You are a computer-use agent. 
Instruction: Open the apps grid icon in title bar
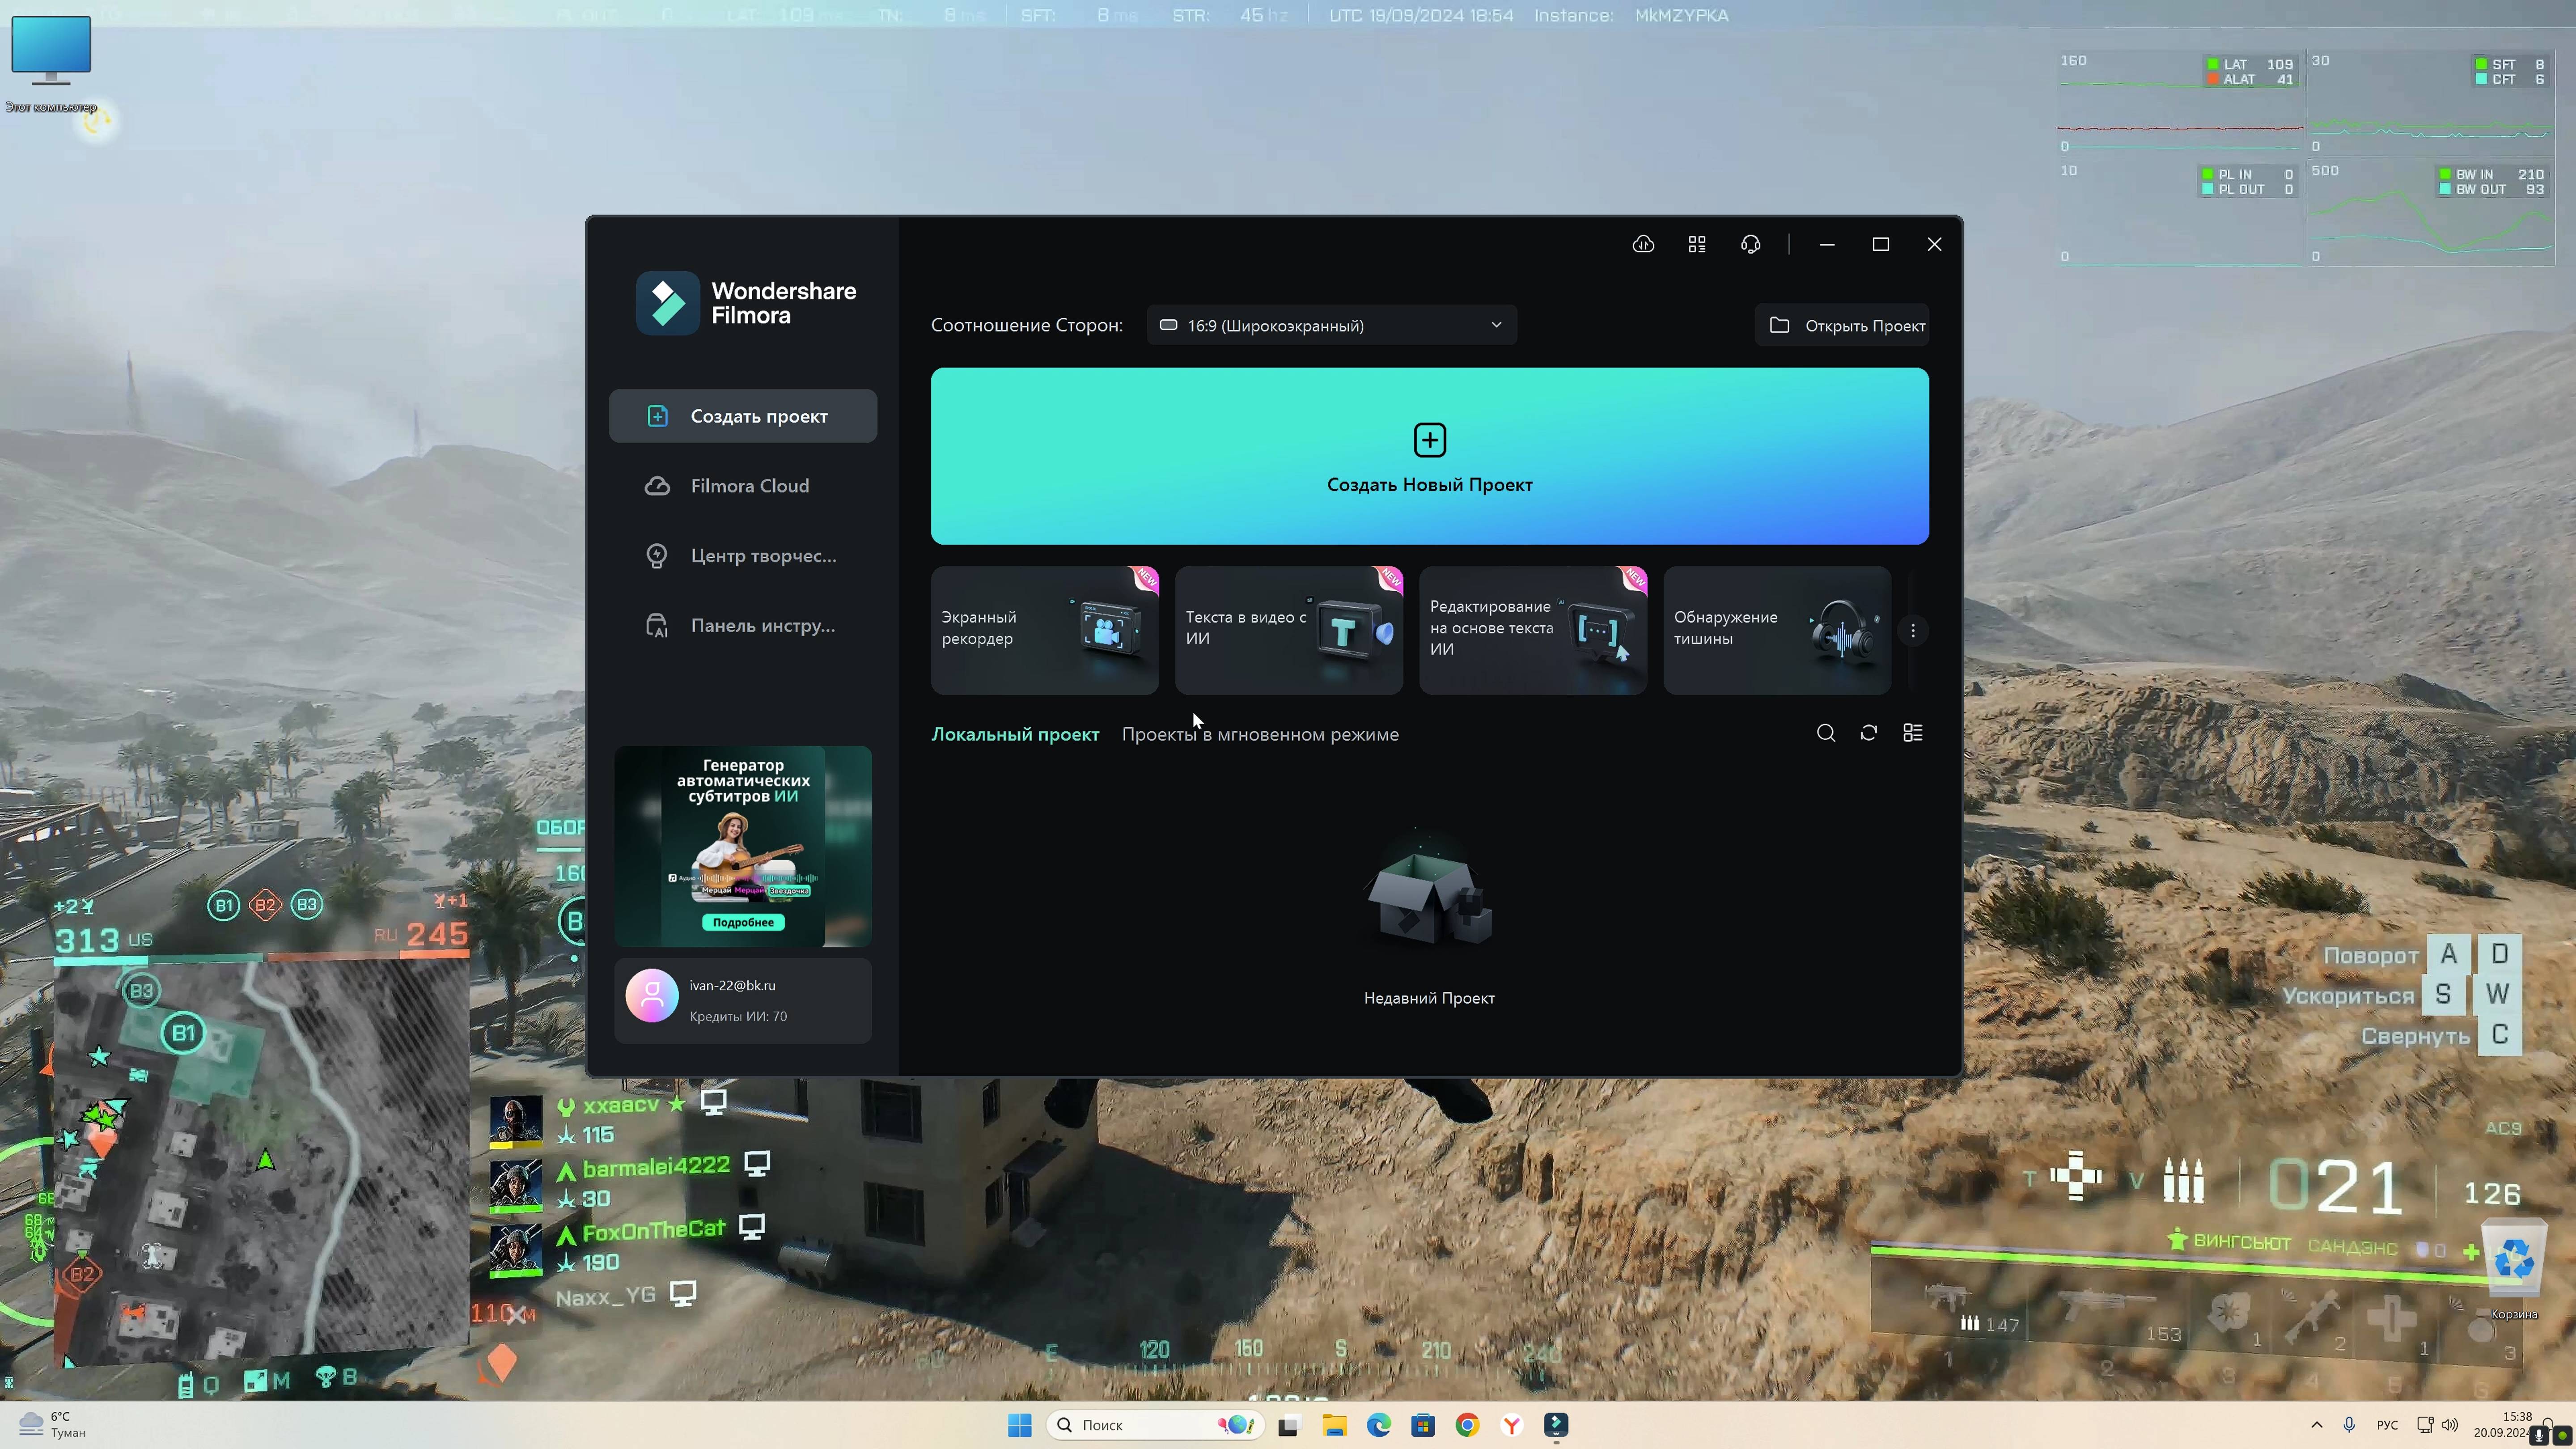coord(1697,244)
